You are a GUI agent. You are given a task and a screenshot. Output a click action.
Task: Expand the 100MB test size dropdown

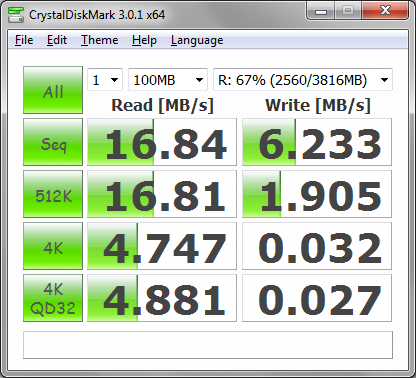click(168, 80)
